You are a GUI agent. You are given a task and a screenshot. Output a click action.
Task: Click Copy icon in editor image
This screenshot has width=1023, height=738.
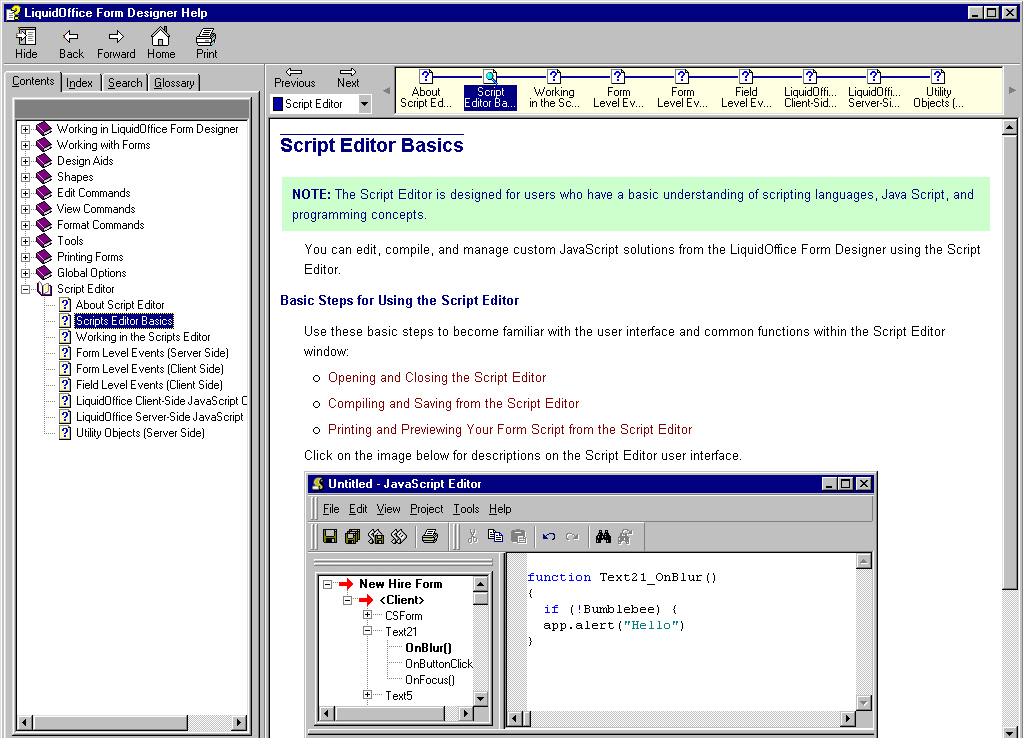click(x=496, y=536)
